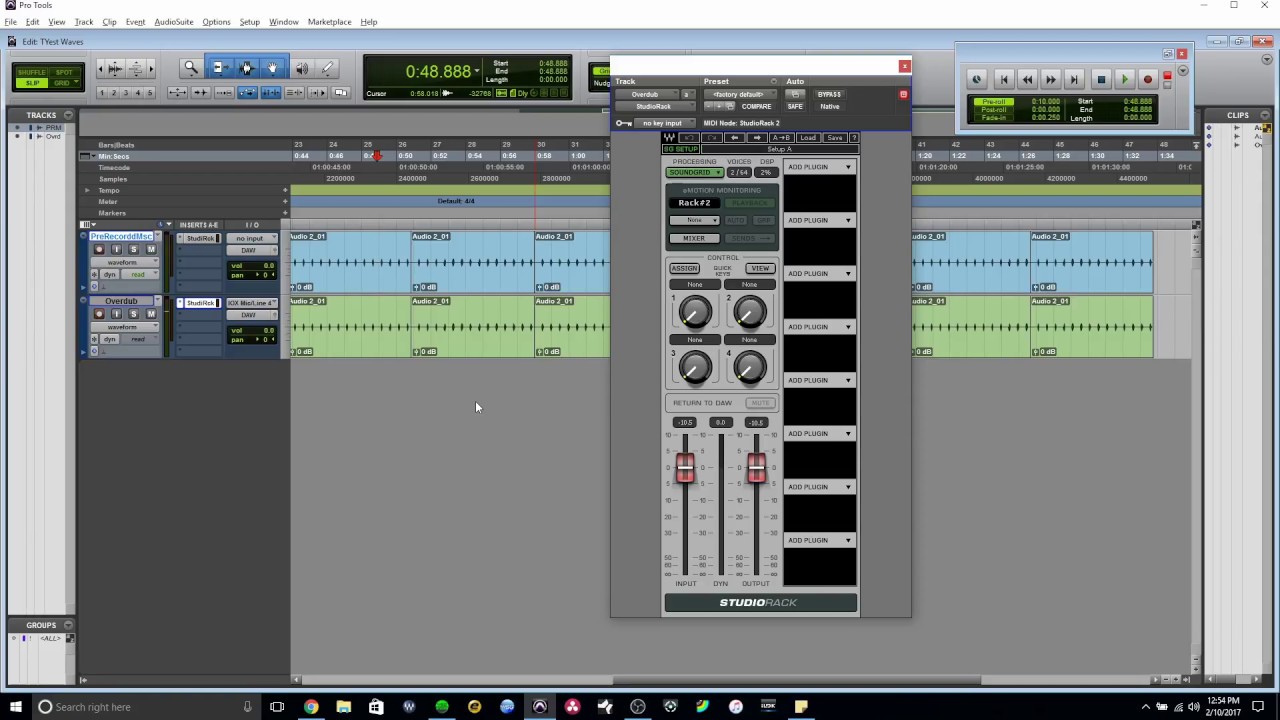Click Return to Zero in Transport
1280x720 pixels.
pyautogui.click(x=1004, y=80)
